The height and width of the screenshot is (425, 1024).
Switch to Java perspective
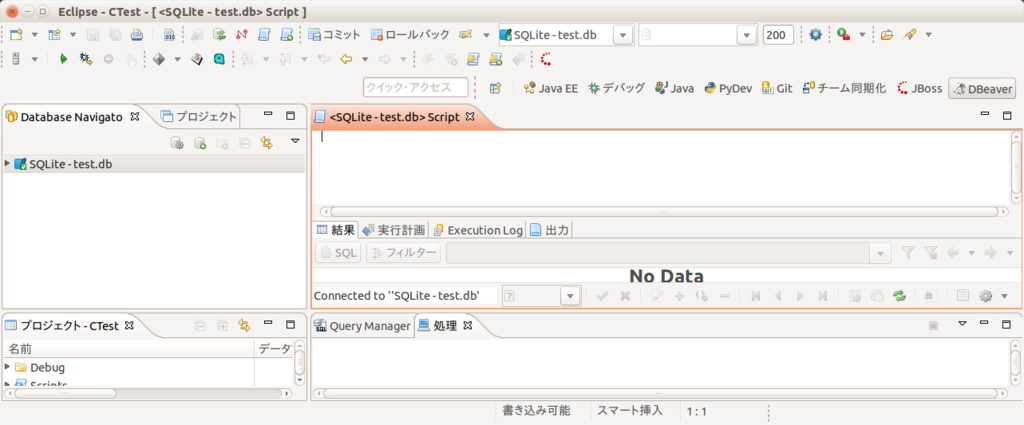(674, 88)
